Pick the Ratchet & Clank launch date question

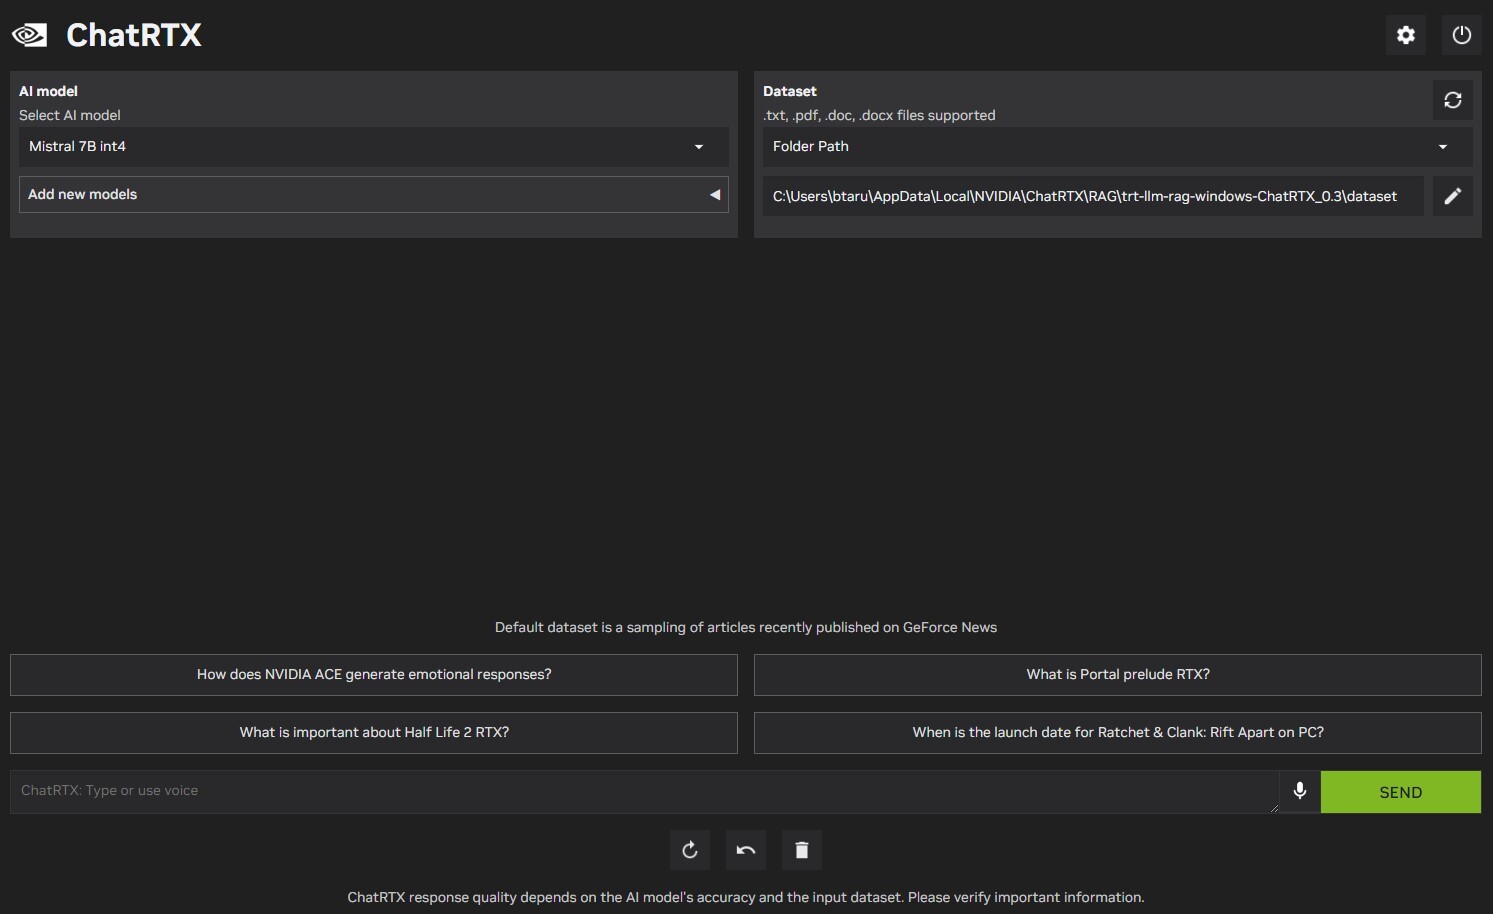(1118, 733)
